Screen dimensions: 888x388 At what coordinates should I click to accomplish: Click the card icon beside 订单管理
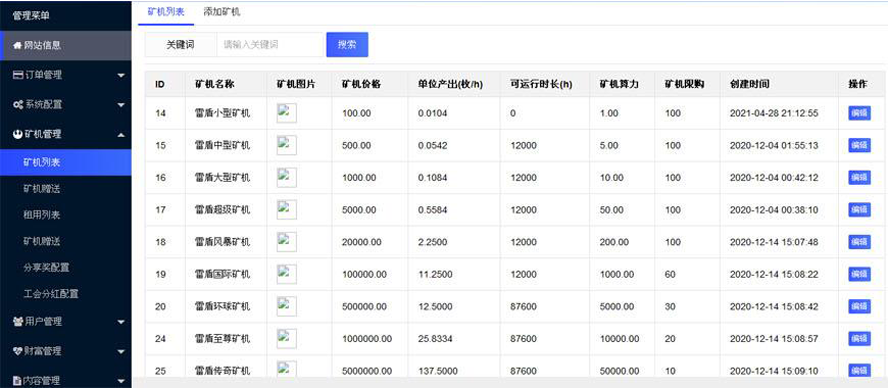click(18, 75)
